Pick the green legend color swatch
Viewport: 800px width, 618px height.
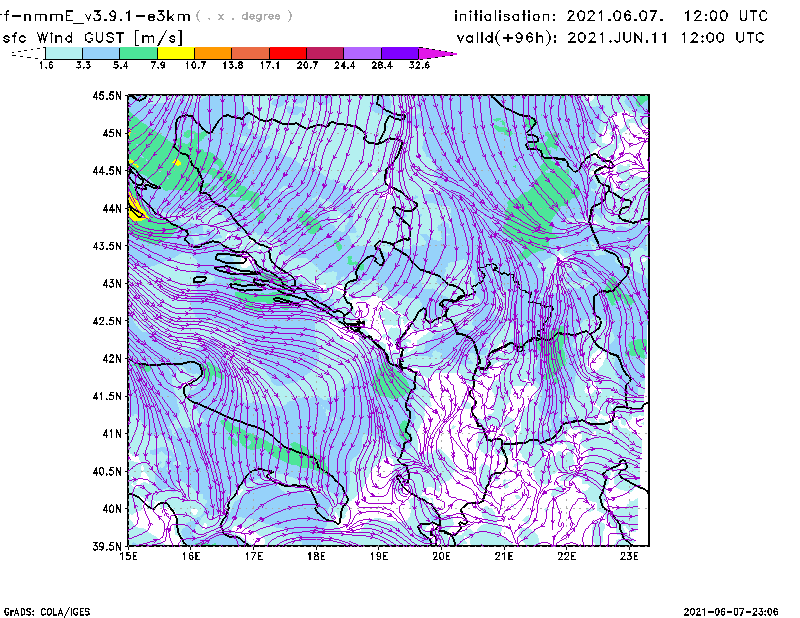pos(138,52)
